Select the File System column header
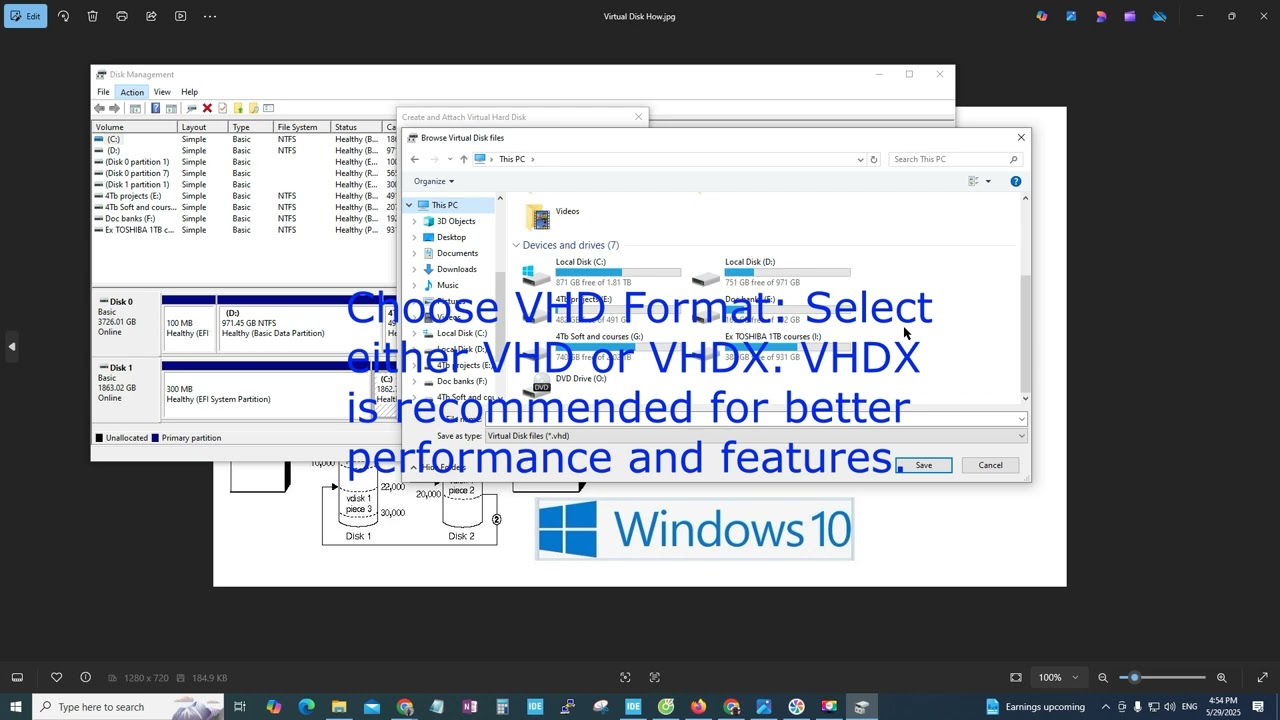 click(303, 127)
